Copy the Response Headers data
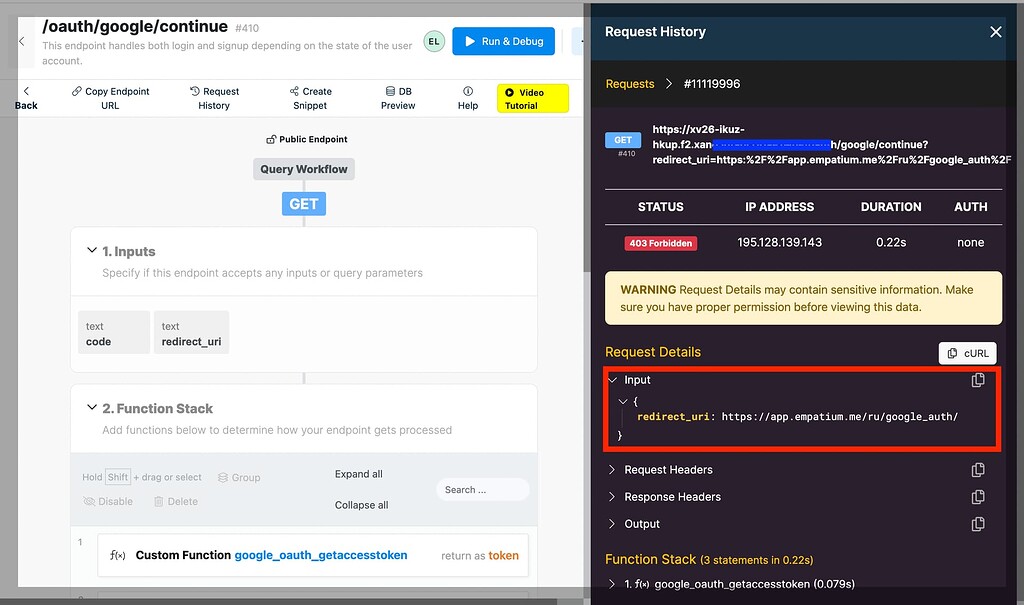 click(x=978, y=497)
